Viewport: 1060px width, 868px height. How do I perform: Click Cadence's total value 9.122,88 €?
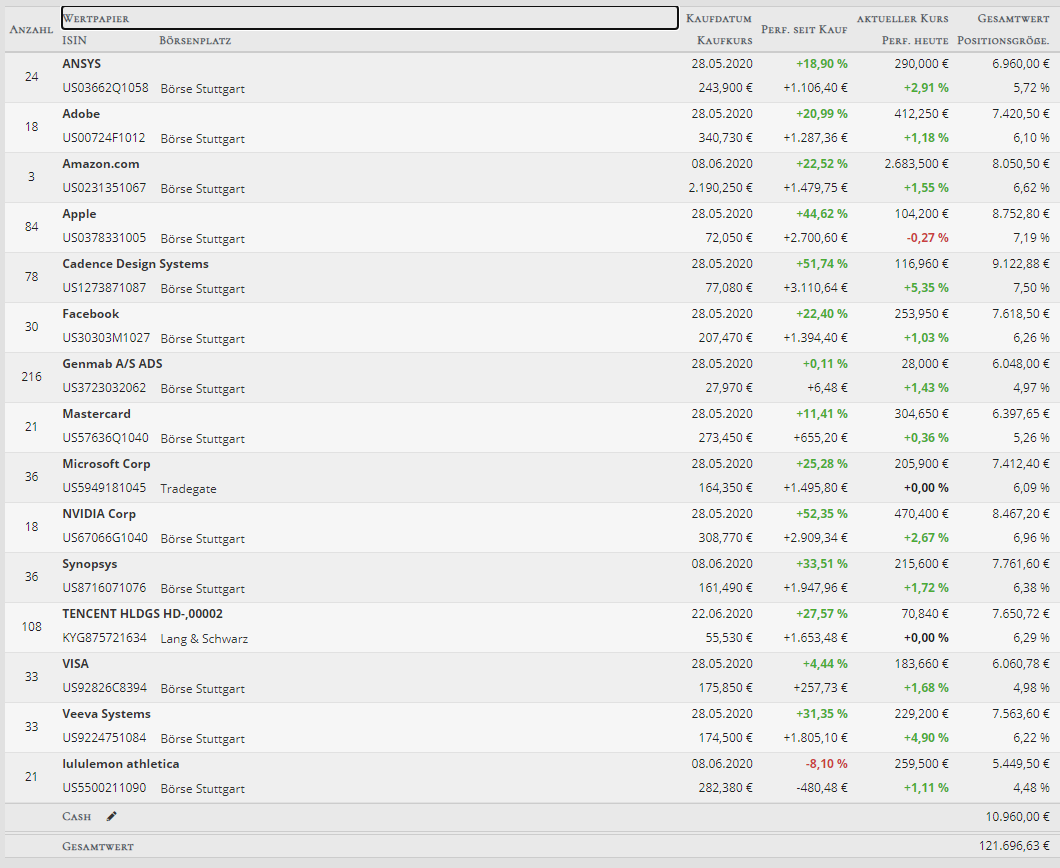[1021, 264]
